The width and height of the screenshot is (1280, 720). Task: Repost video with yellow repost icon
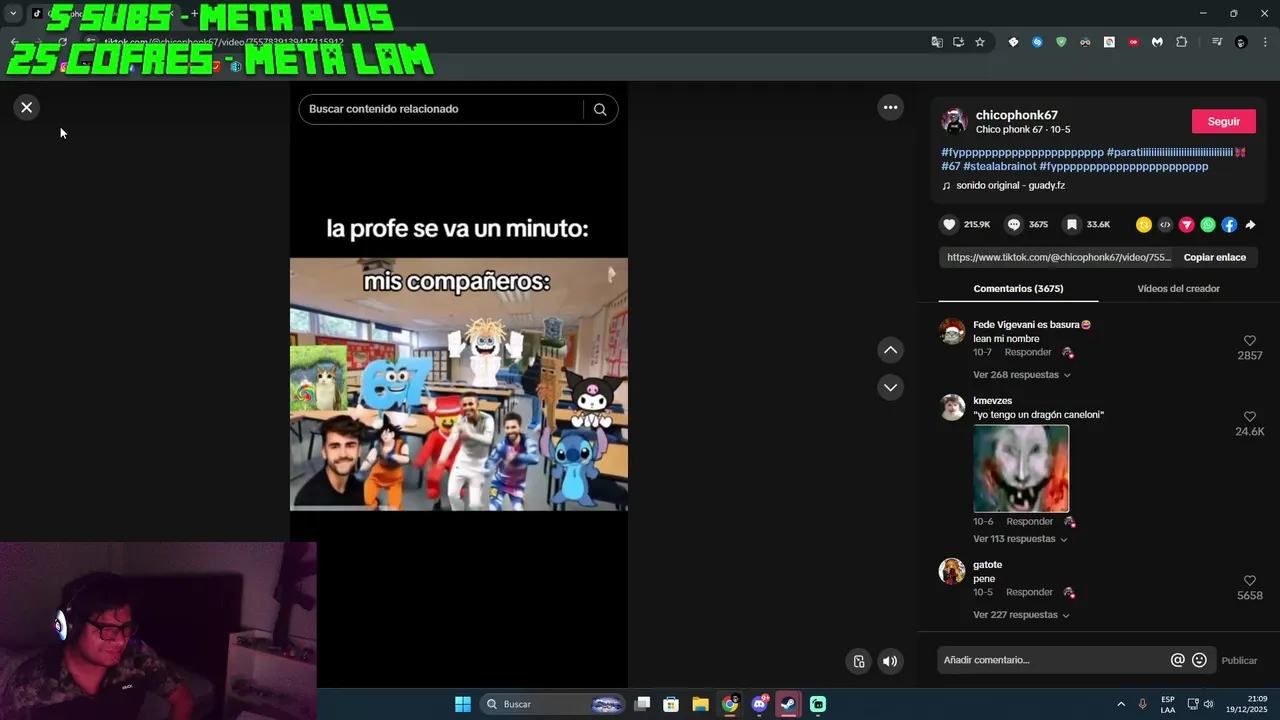pos(1144,224)
